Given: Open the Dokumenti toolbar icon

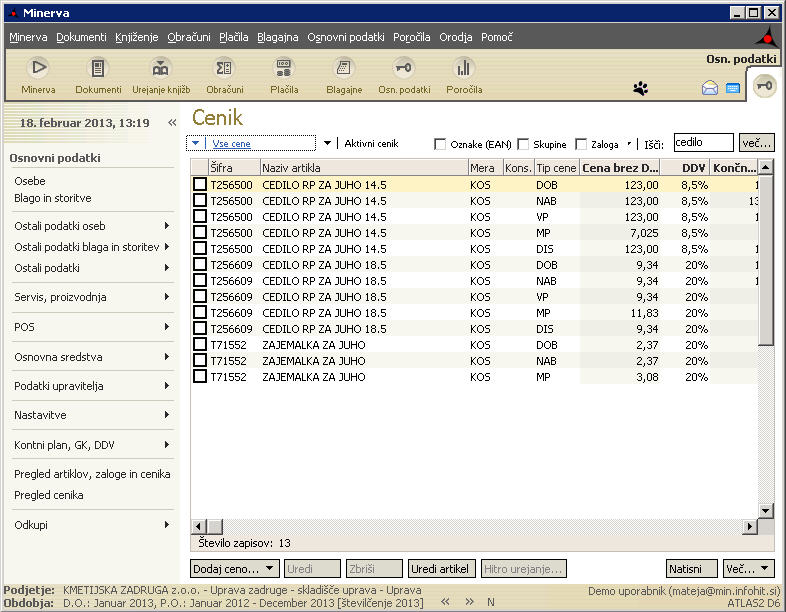Looking at the screenshot, I should click(x=98, y=69).
